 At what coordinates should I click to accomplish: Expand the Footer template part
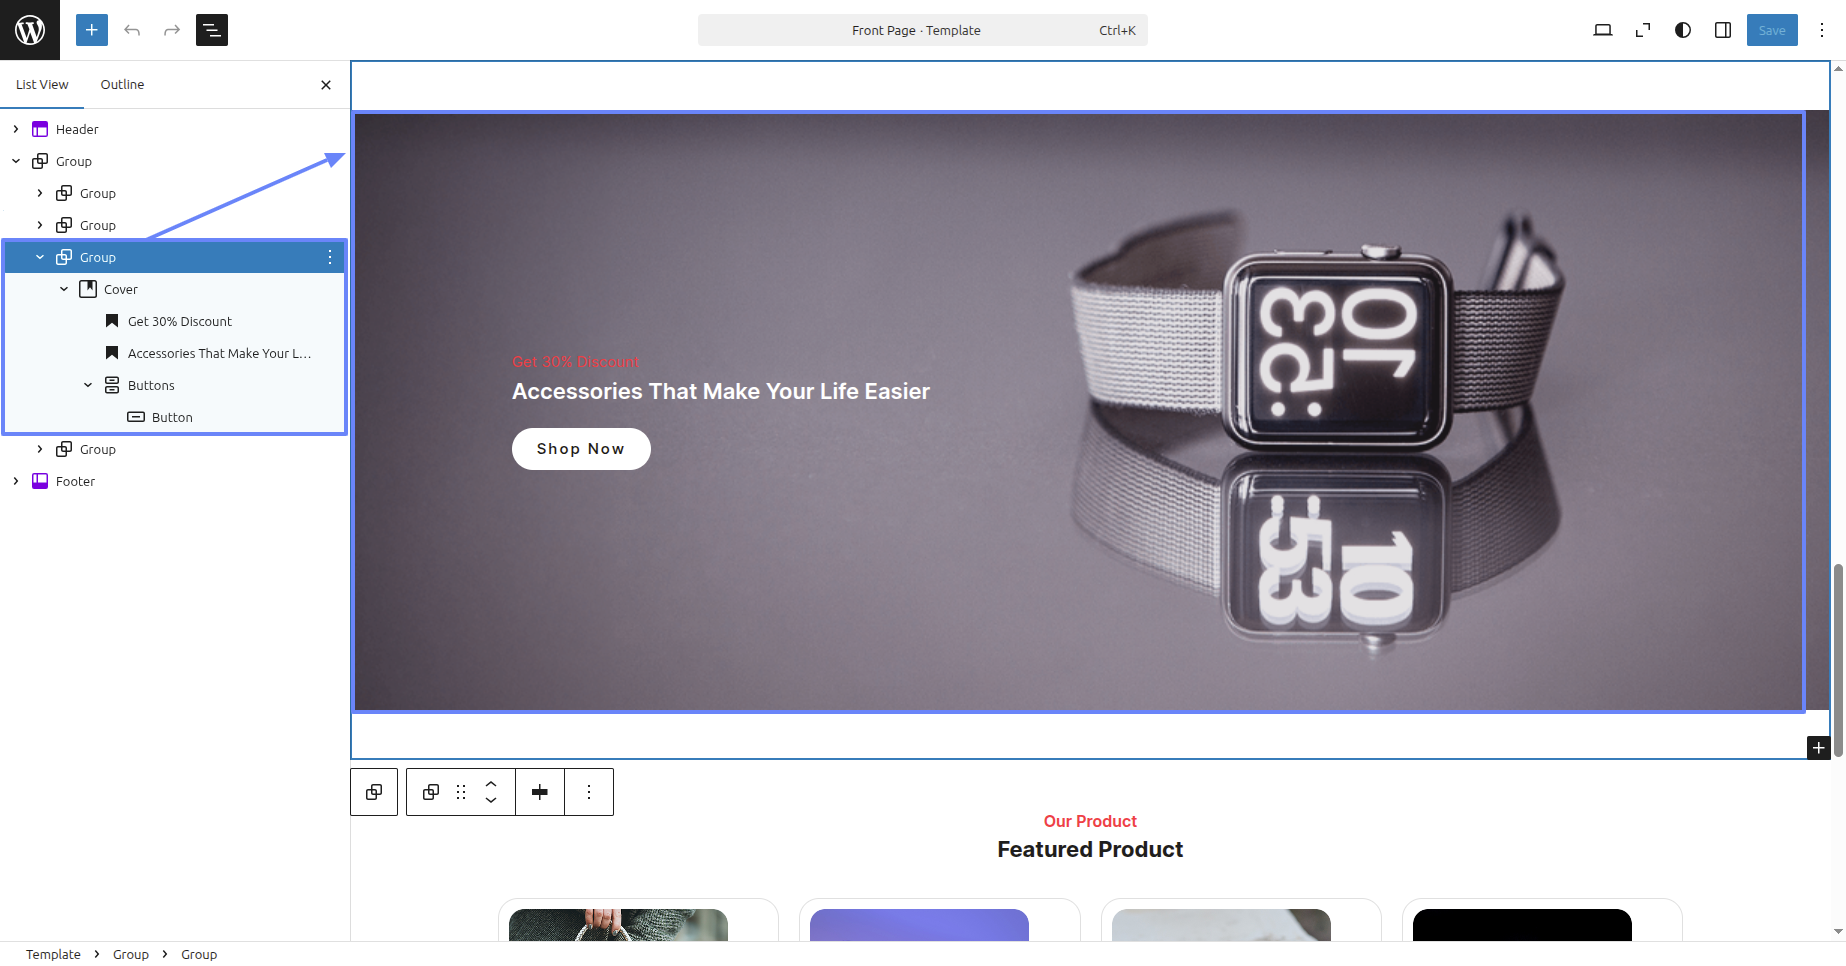[16, 481]
